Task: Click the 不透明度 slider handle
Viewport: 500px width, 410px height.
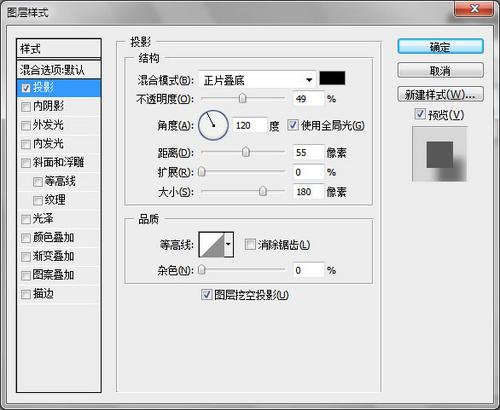Action: (x=242, y=98)
